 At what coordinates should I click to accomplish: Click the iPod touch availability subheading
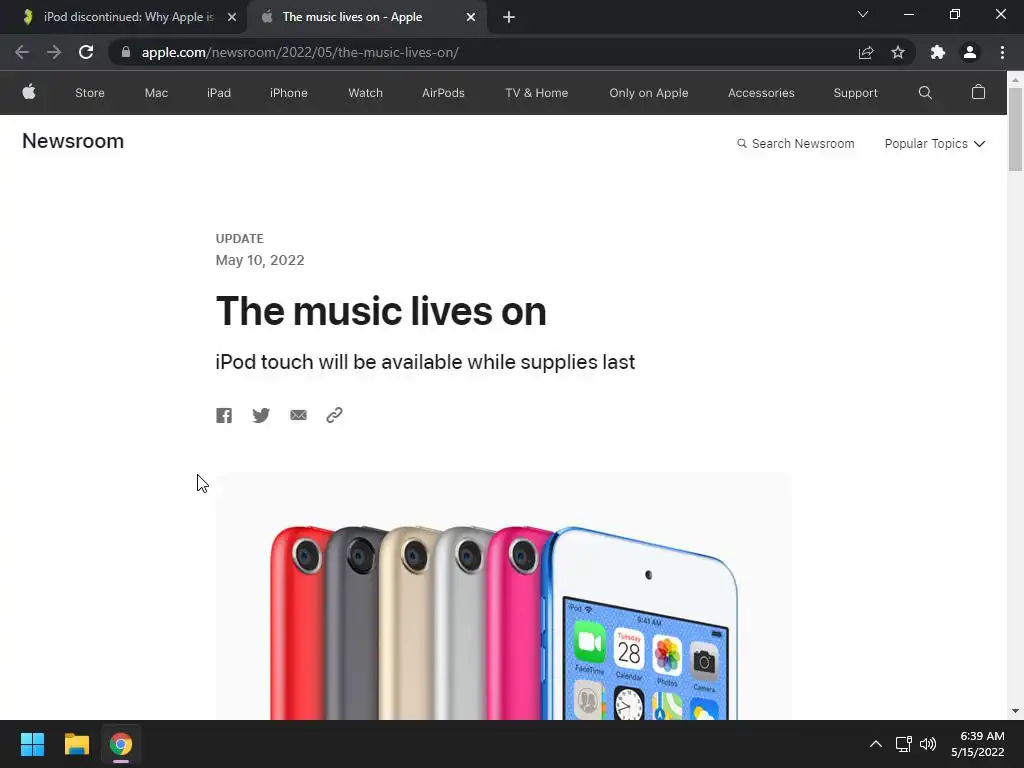pos(425,362)
